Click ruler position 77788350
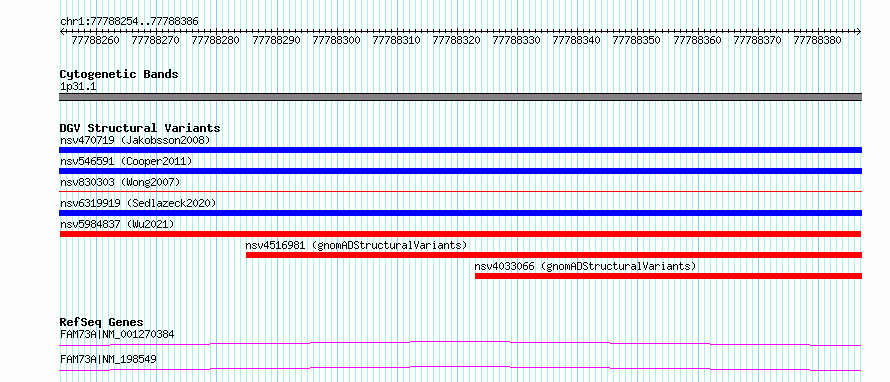Image resolution: width=890 pixels, height=382 pixels. (637, 41)
